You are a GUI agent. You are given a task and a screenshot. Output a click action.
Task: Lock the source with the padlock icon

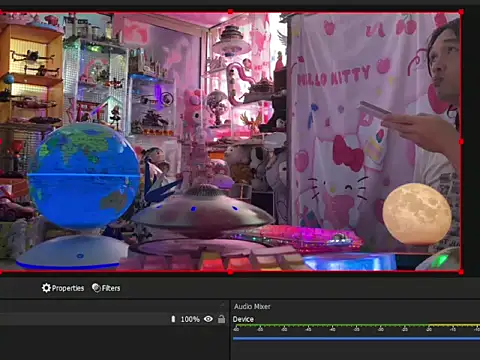click(221, 319)
